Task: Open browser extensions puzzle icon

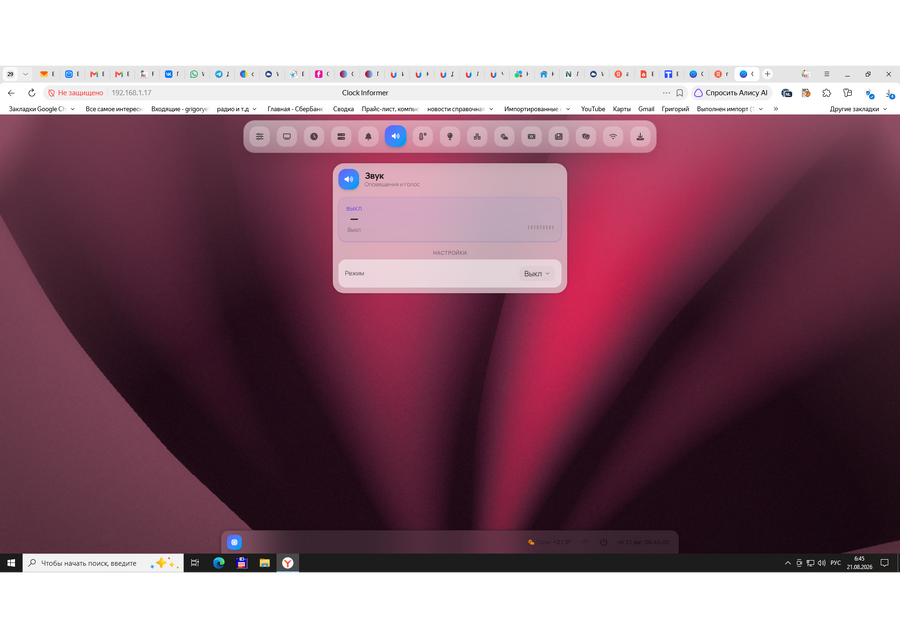Action: click(x=827, y=93)
